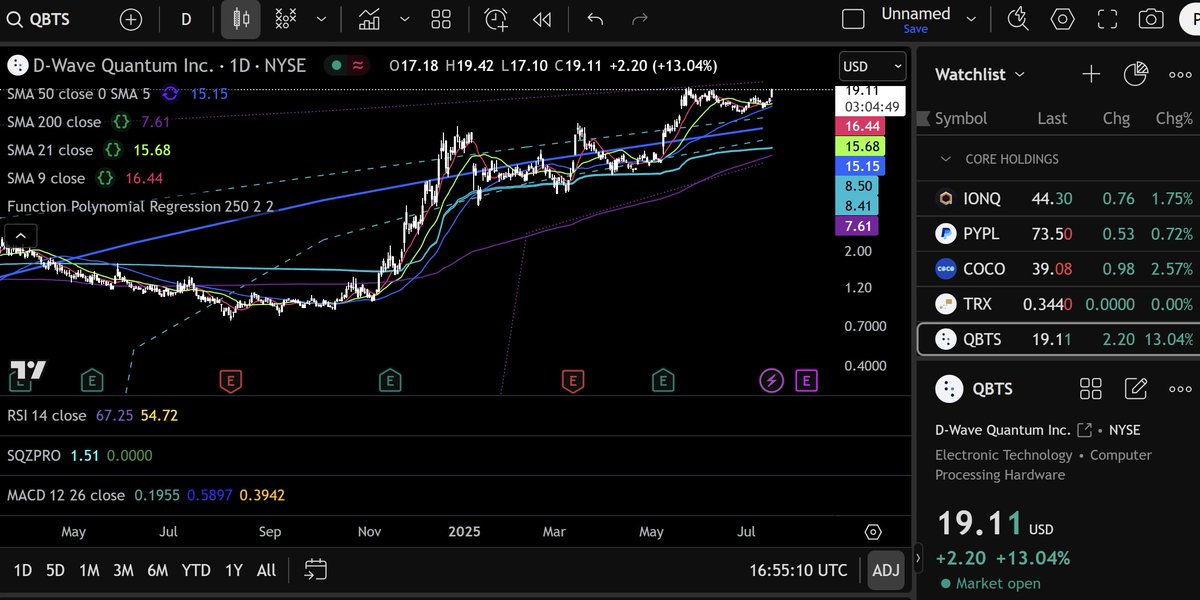This screenshot has height=600, width=1200.
Task: Select 1M time range
Action: pyautogui.click(x=89, y=570)
